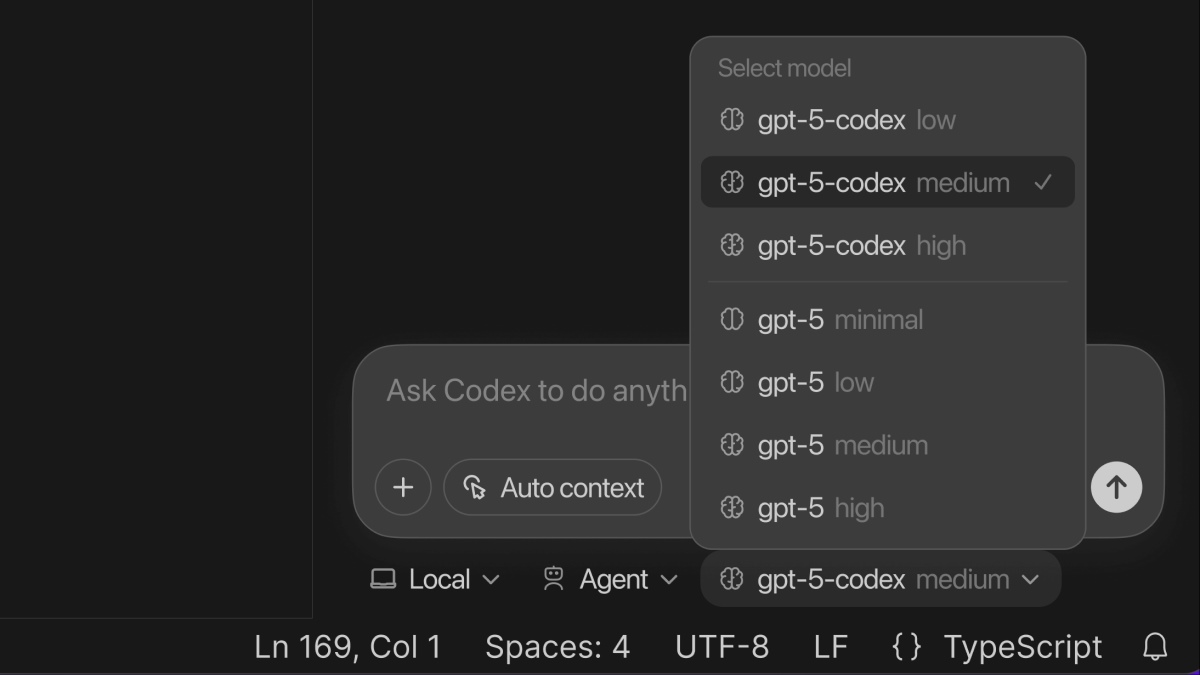This screenshot has width=1200, height=675.
Task: Expand the Agent dropdown chevron
Action: point(669,578)
